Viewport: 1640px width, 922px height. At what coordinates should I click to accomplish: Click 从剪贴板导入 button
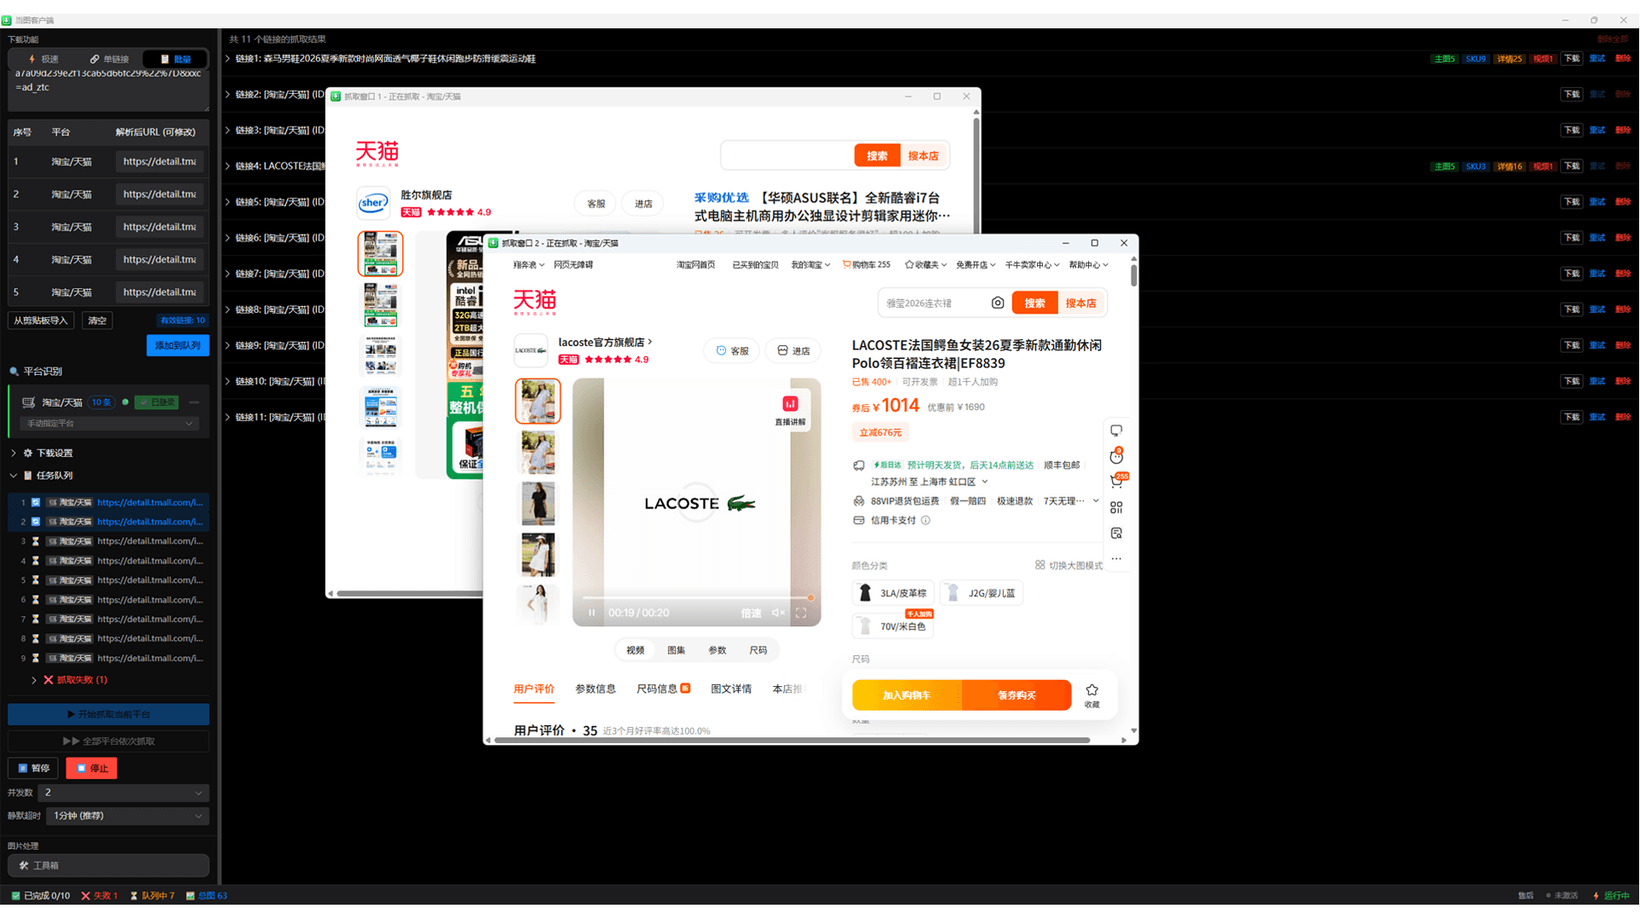tap(41, 321)
